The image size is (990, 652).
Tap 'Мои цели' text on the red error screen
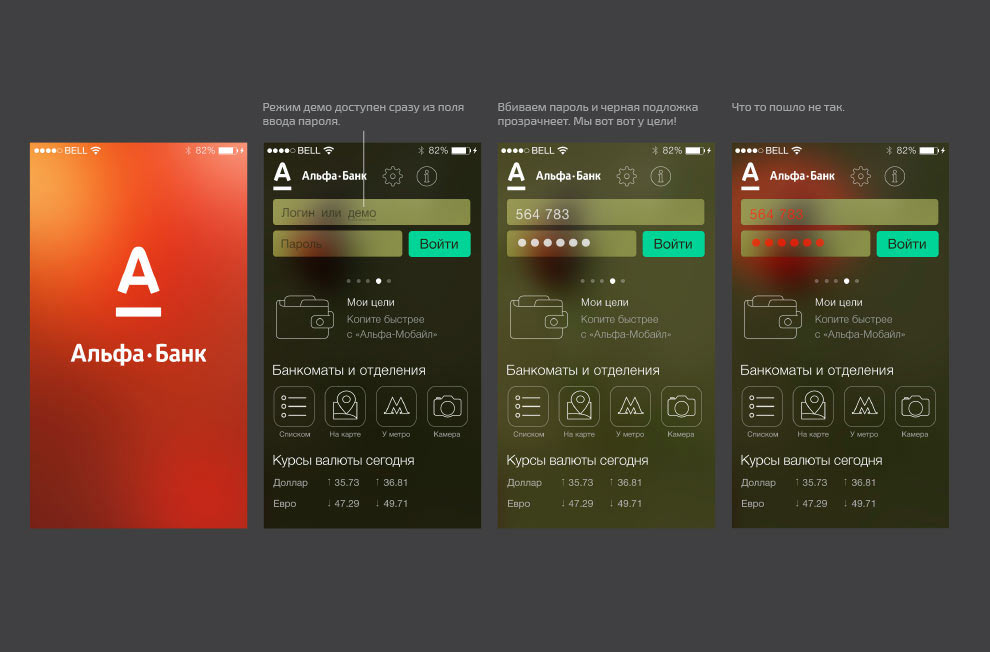839,302
